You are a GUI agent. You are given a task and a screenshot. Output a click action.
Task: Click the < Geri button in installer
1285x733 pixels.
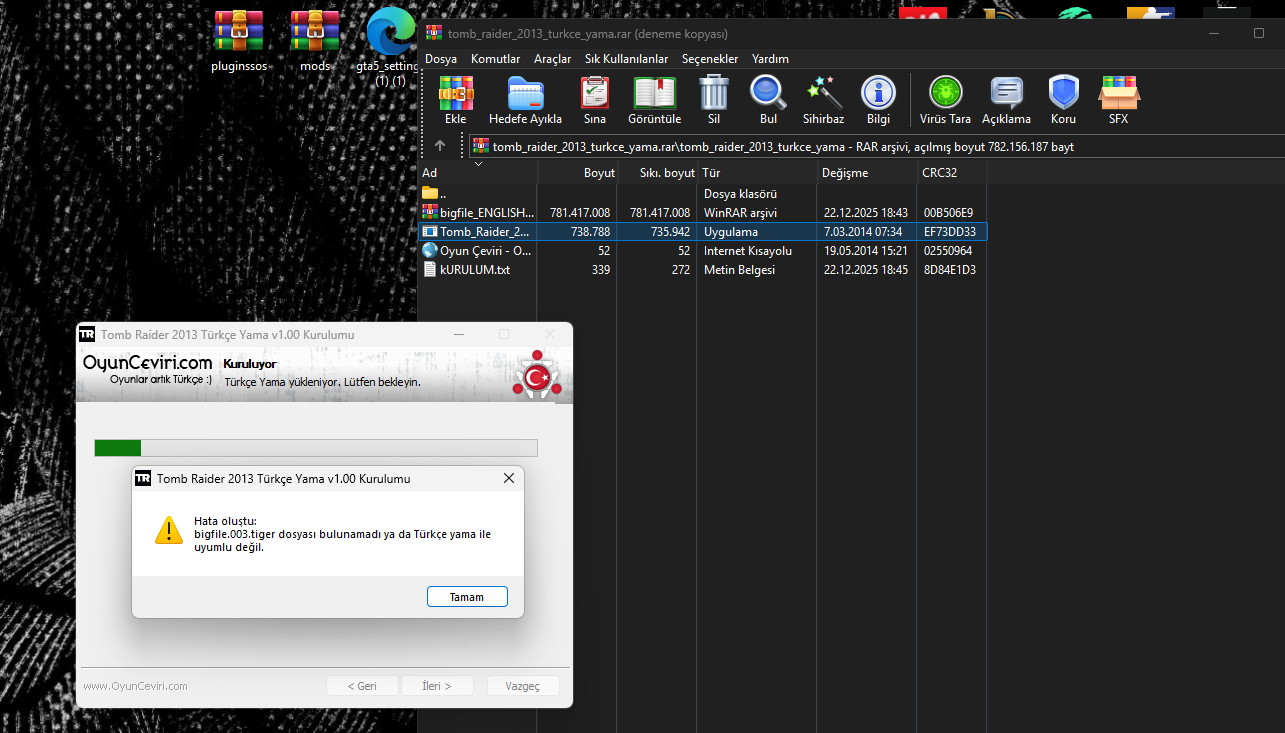(x=362, y=686)
